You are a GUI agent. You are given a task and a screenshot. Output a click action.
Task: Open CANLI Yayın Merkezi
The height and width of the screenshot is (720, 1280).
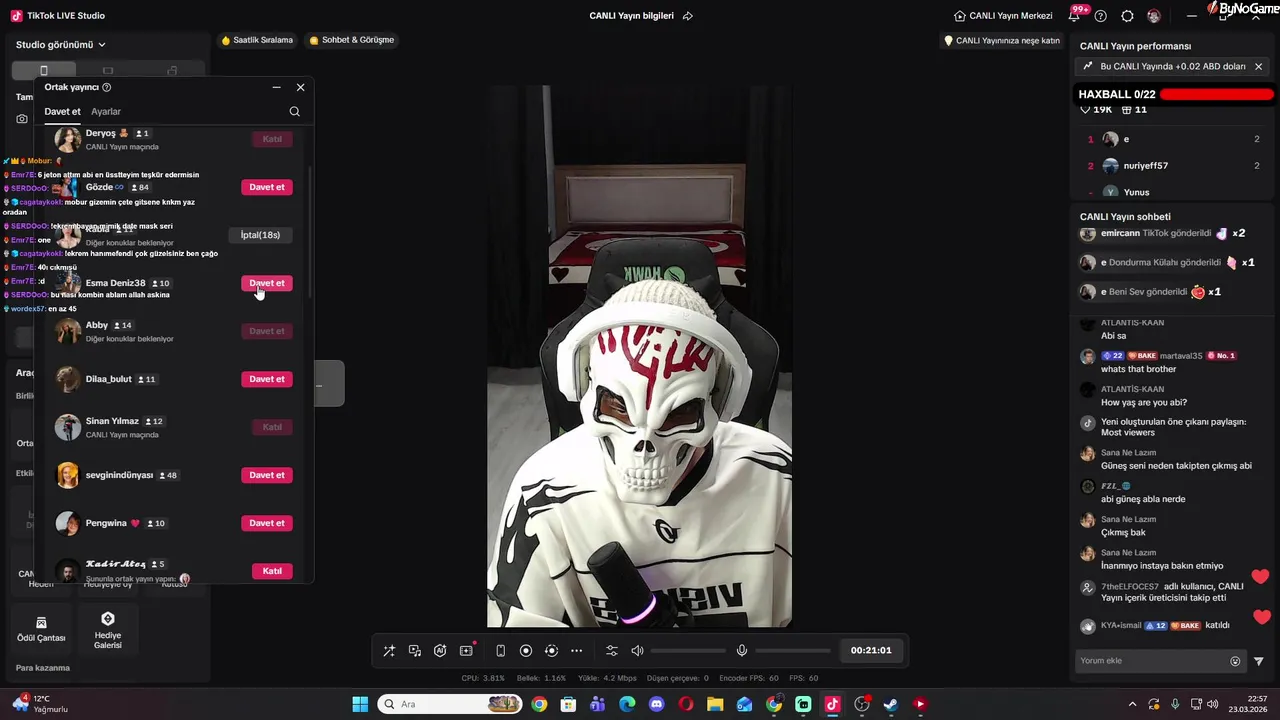[1003, 16]
